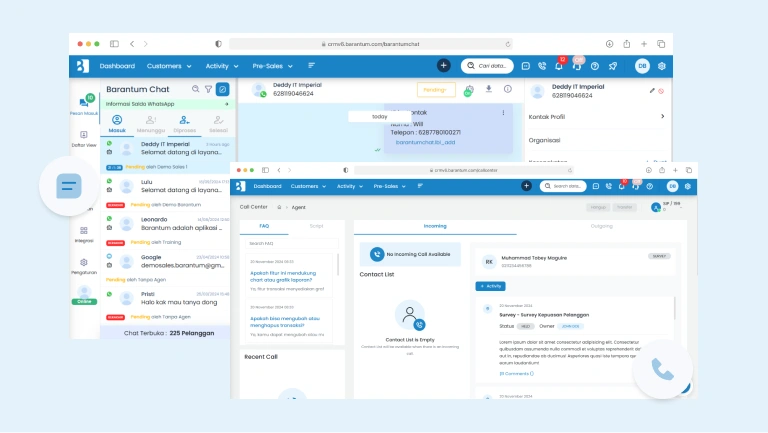The width and height of the screenshot is (768, 433).
Task: Toggle Online status badge in chat sidebar
Action: (84, 302)
